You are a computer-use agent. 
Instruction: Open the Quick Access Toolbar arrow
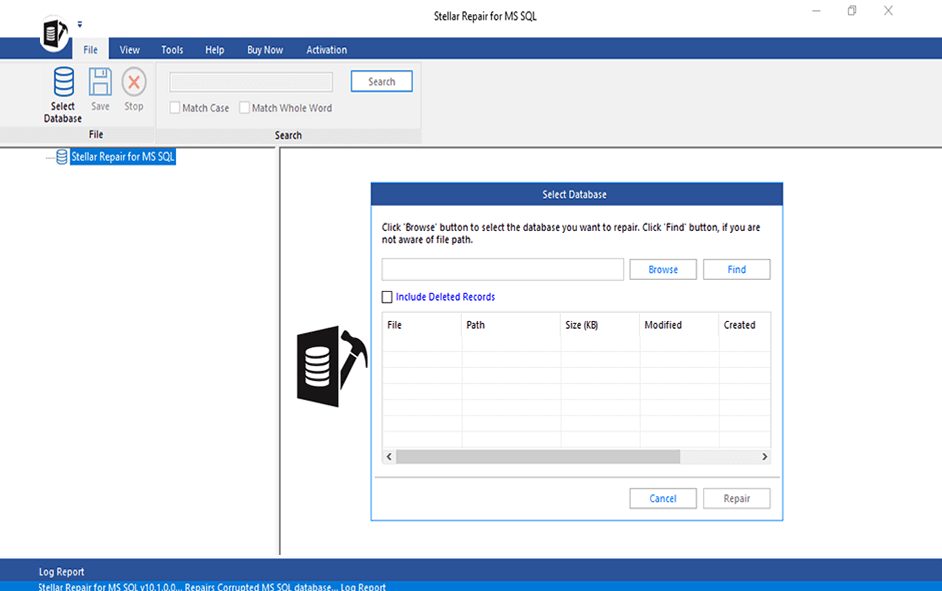[79, 22]
